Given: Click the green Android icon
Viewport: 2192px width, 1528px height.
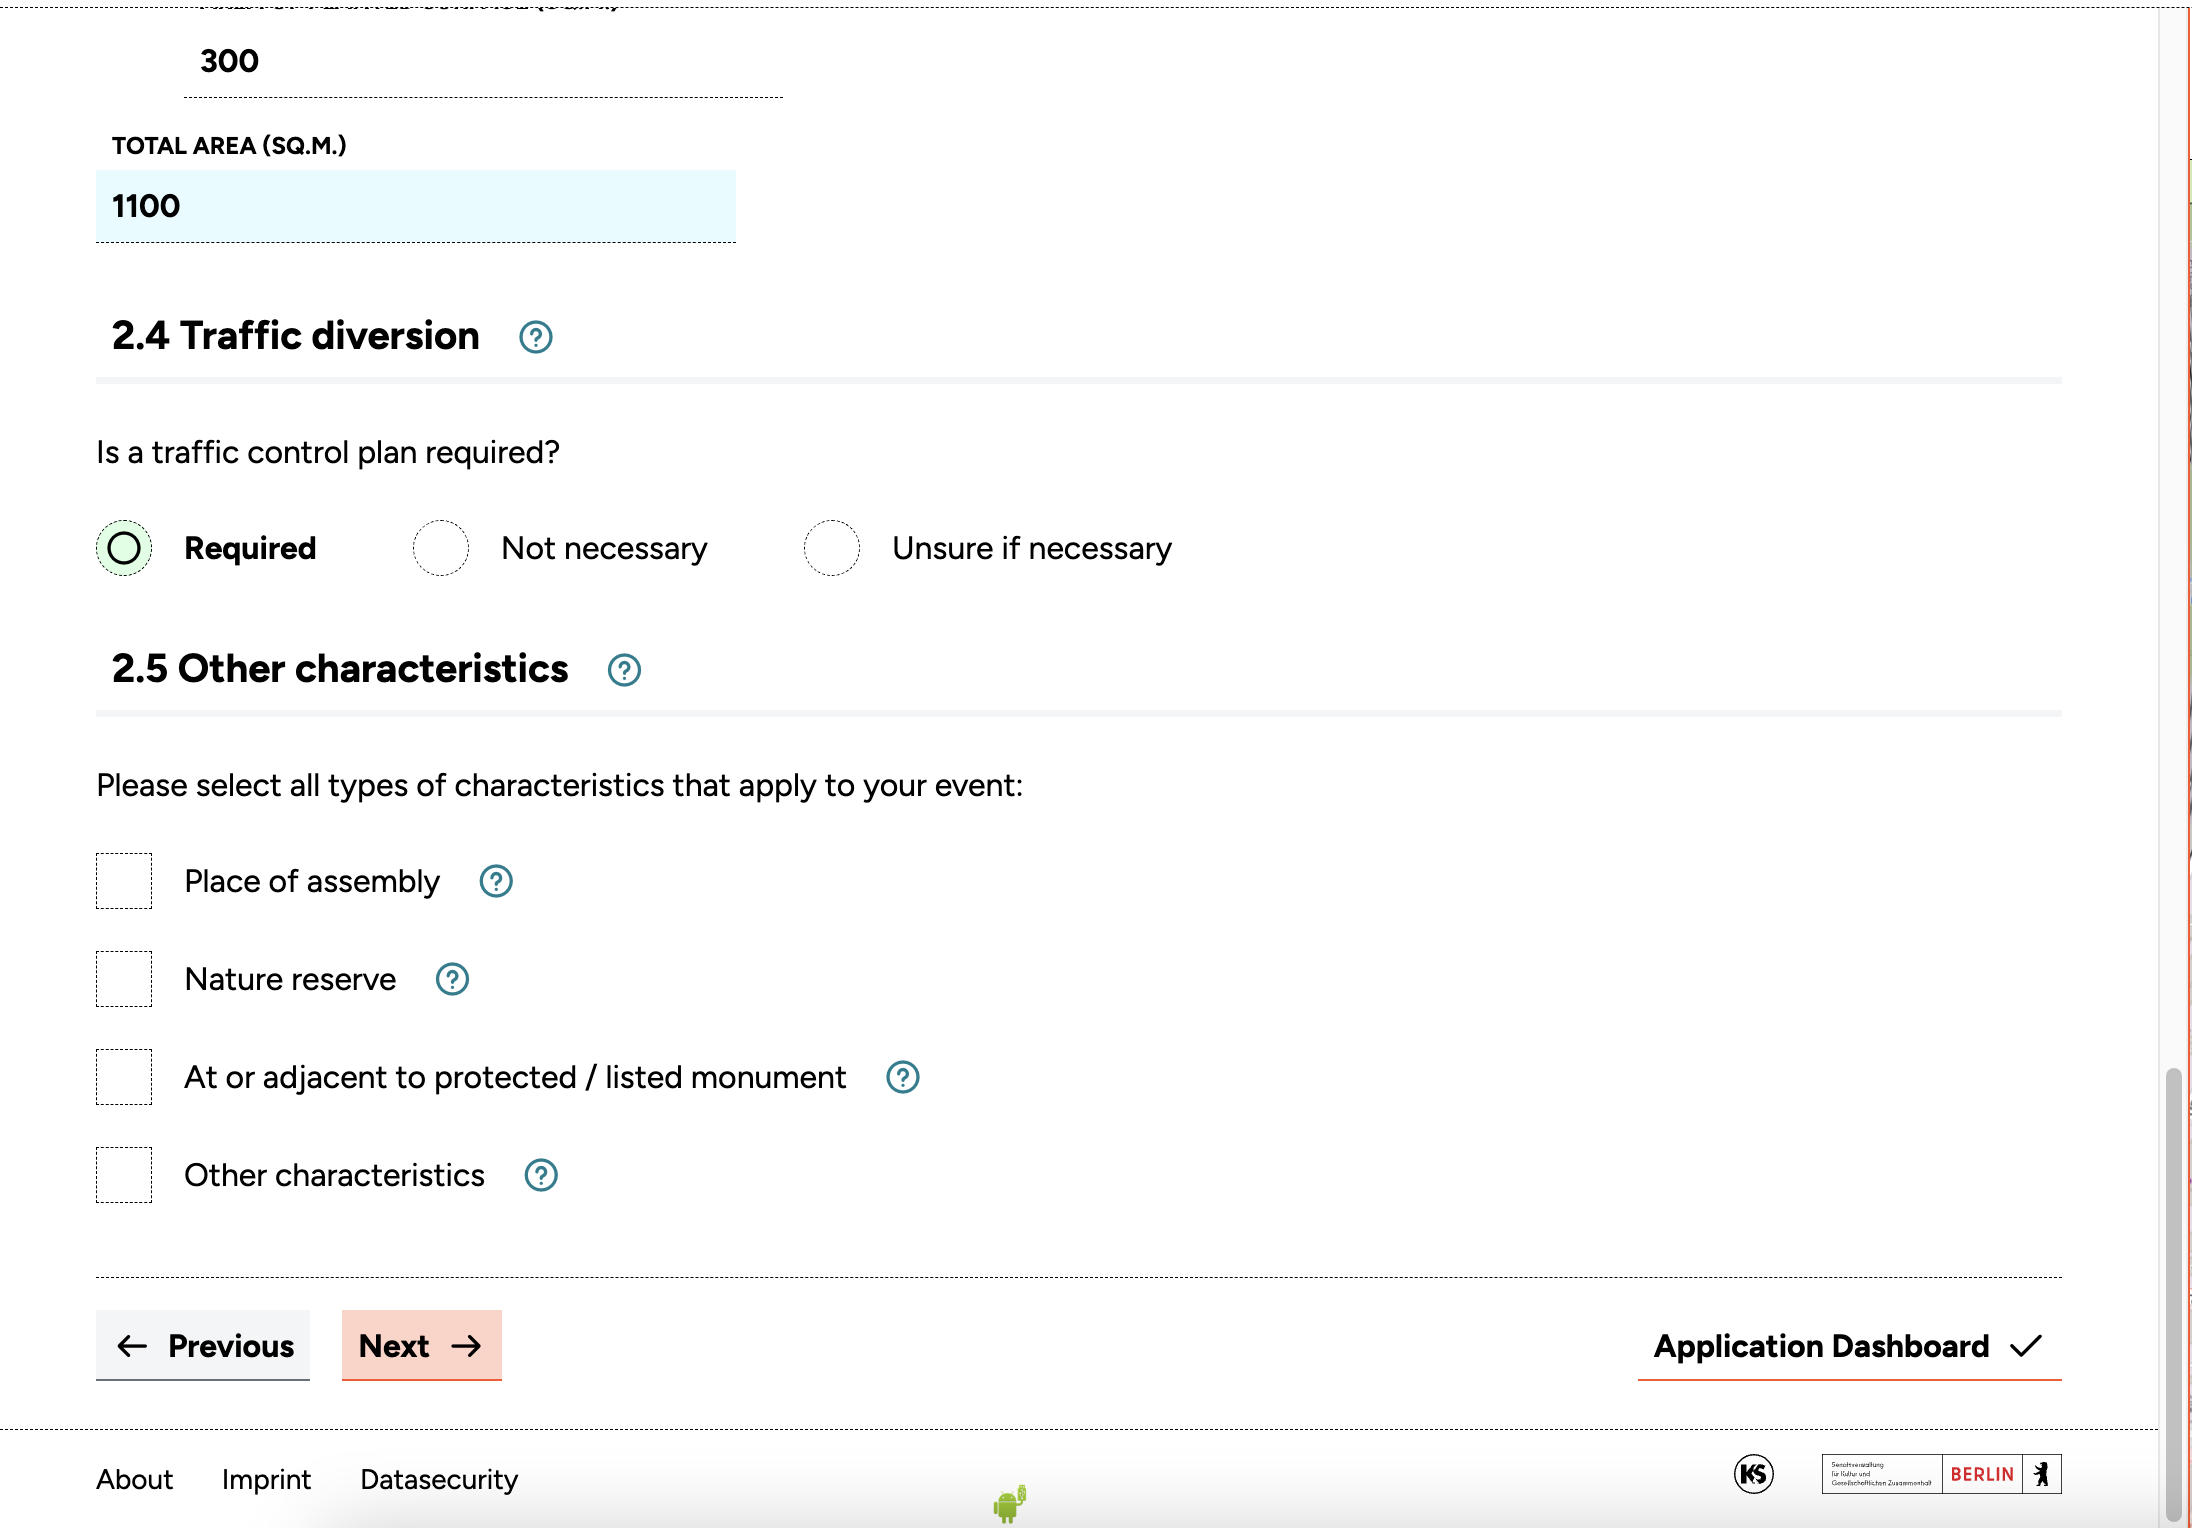Looking at the screenshot, I should (x=1009, y=1503).
